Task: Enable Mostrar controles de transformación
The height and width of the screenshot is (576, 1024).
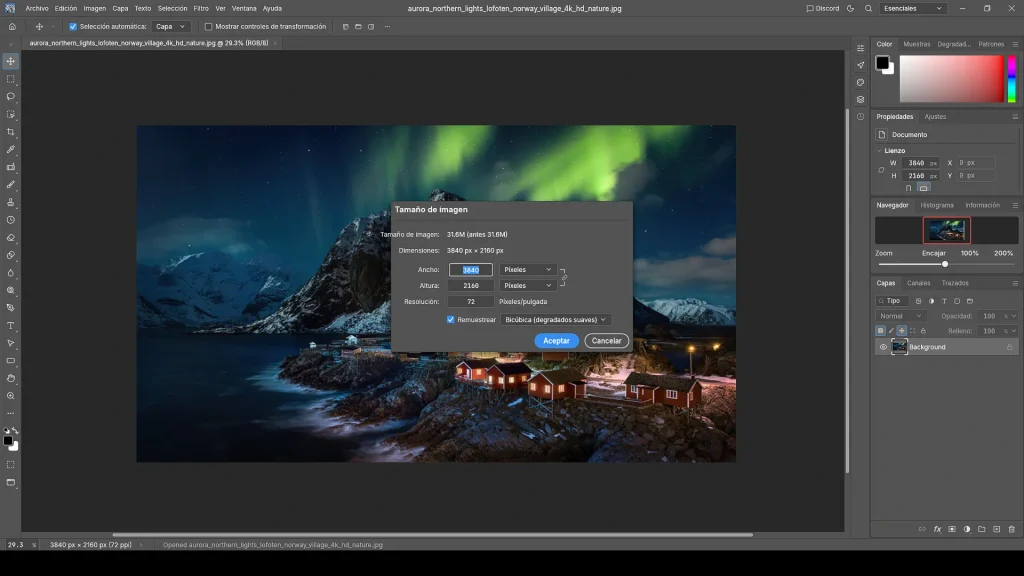Action: point(208,27)
